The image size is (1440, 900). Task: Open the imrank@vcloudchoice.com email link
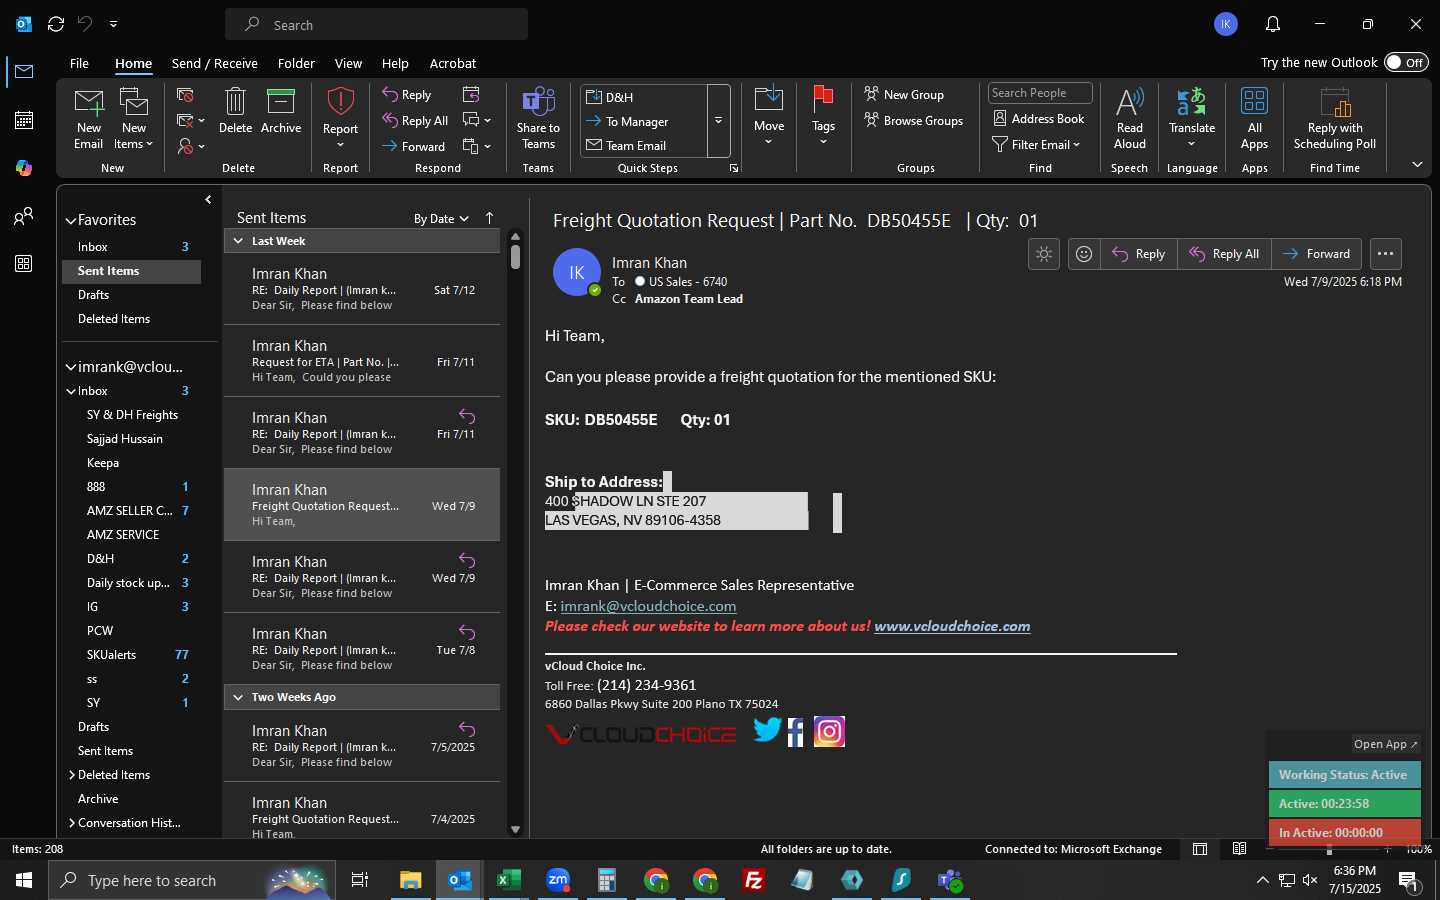coord(648,606)
